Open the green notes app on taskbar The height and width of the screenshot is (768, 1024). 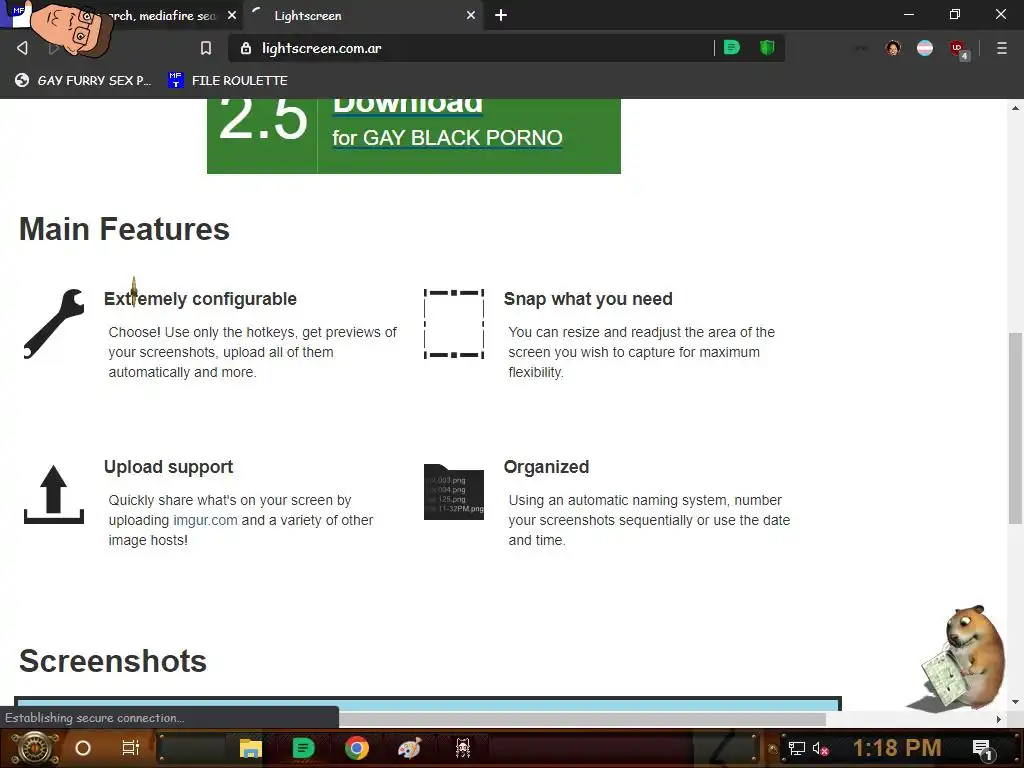(x=303, y=748)
